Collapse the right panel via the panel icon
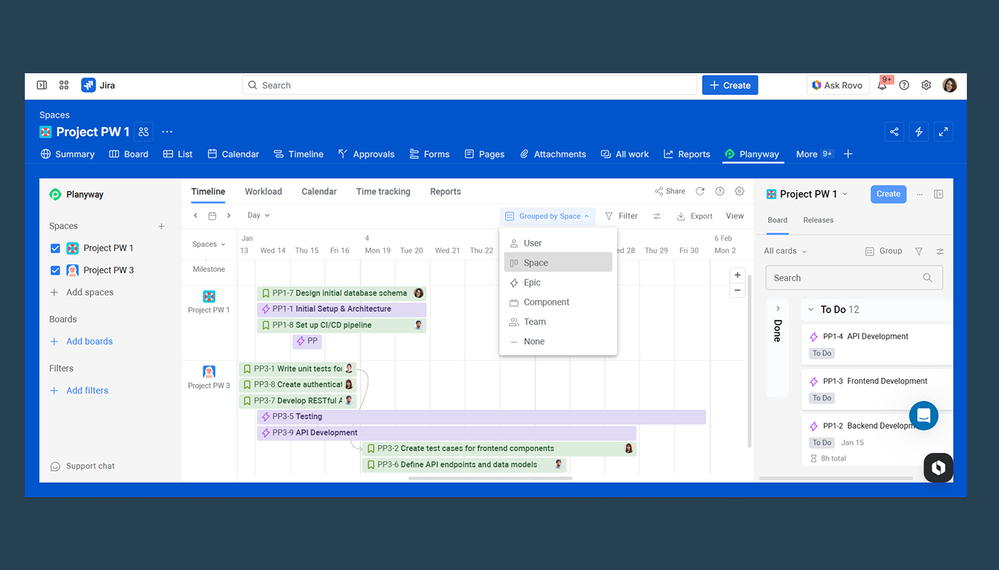Viewport: 999px width, 570px height. (x=938, y=194)
